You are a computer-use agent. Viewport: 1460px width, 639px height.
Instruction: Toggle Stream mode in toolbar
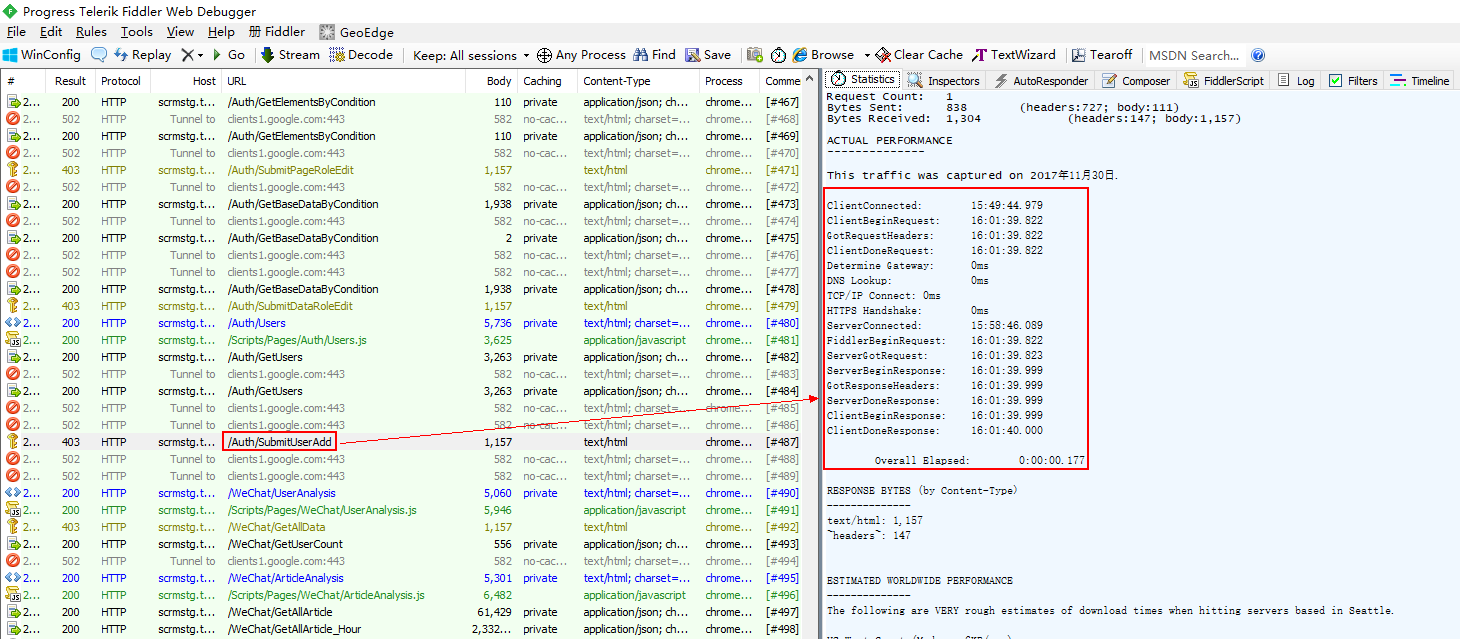click(x=290, y=55)
